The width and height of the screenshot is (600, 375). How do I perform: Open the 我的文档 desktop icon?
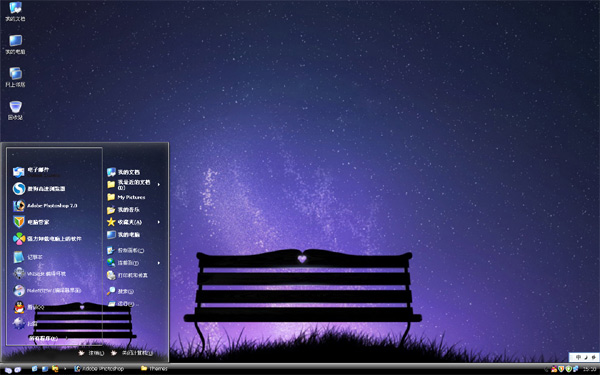coord(15,11)
